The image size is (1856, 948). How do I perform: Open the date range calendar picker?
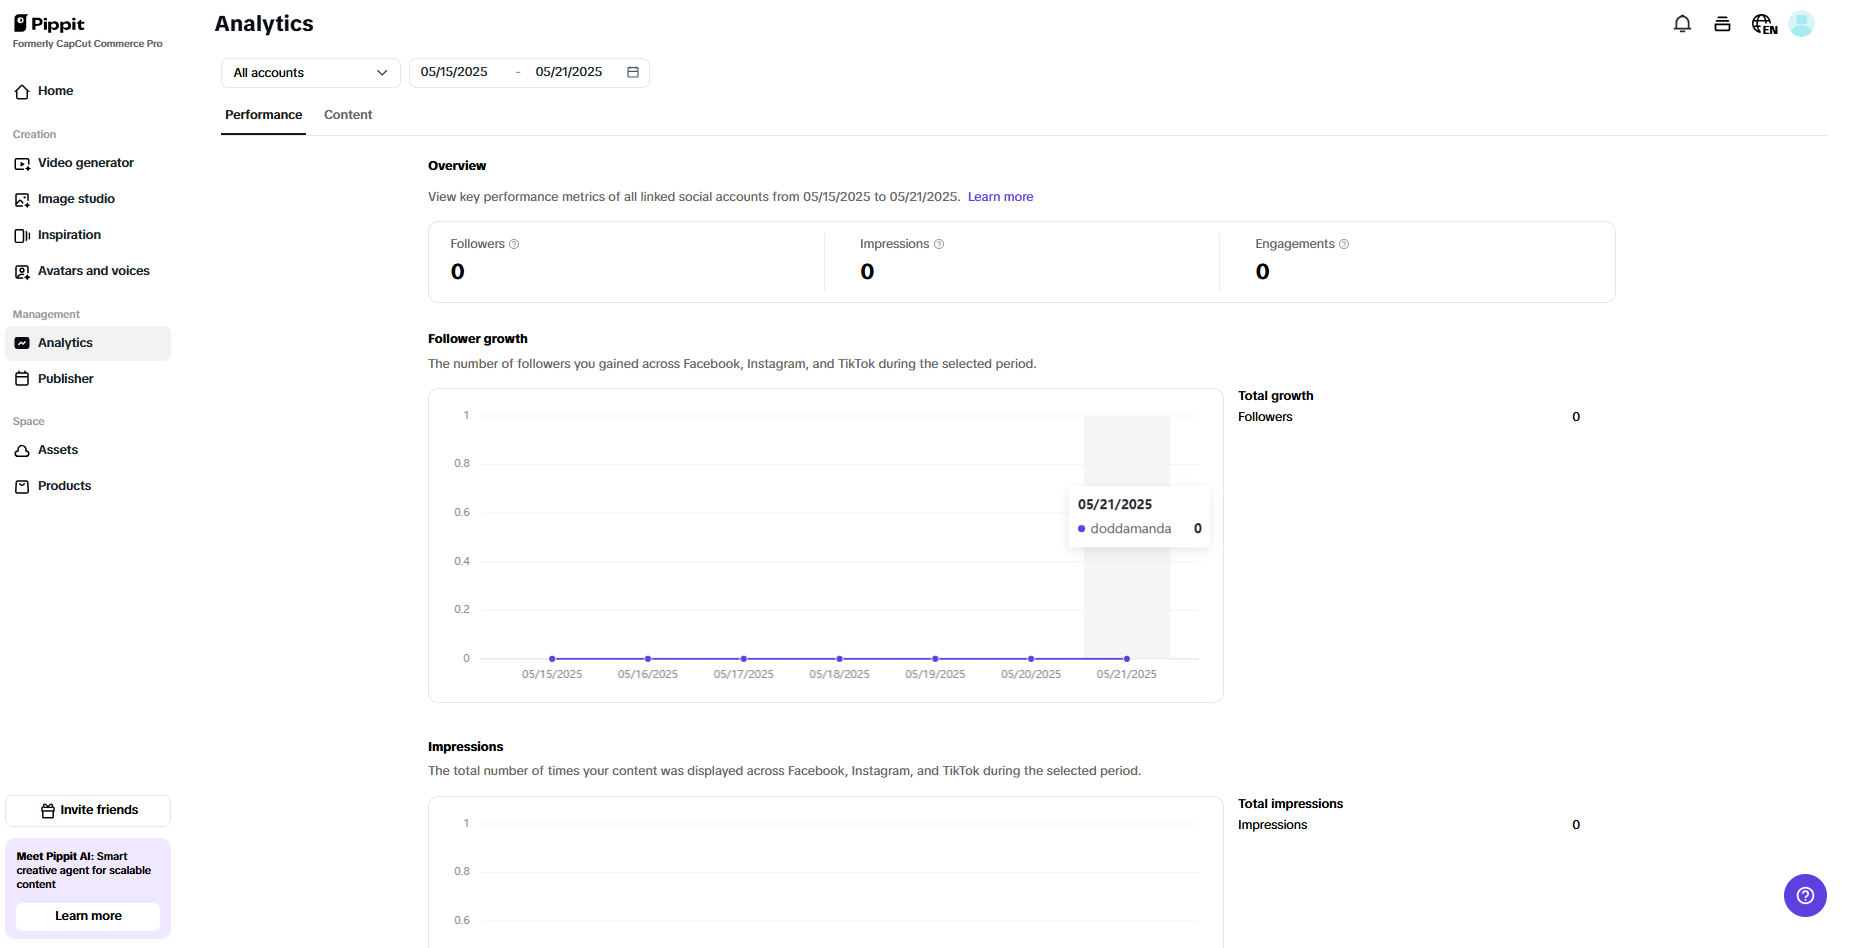(632, 72)
